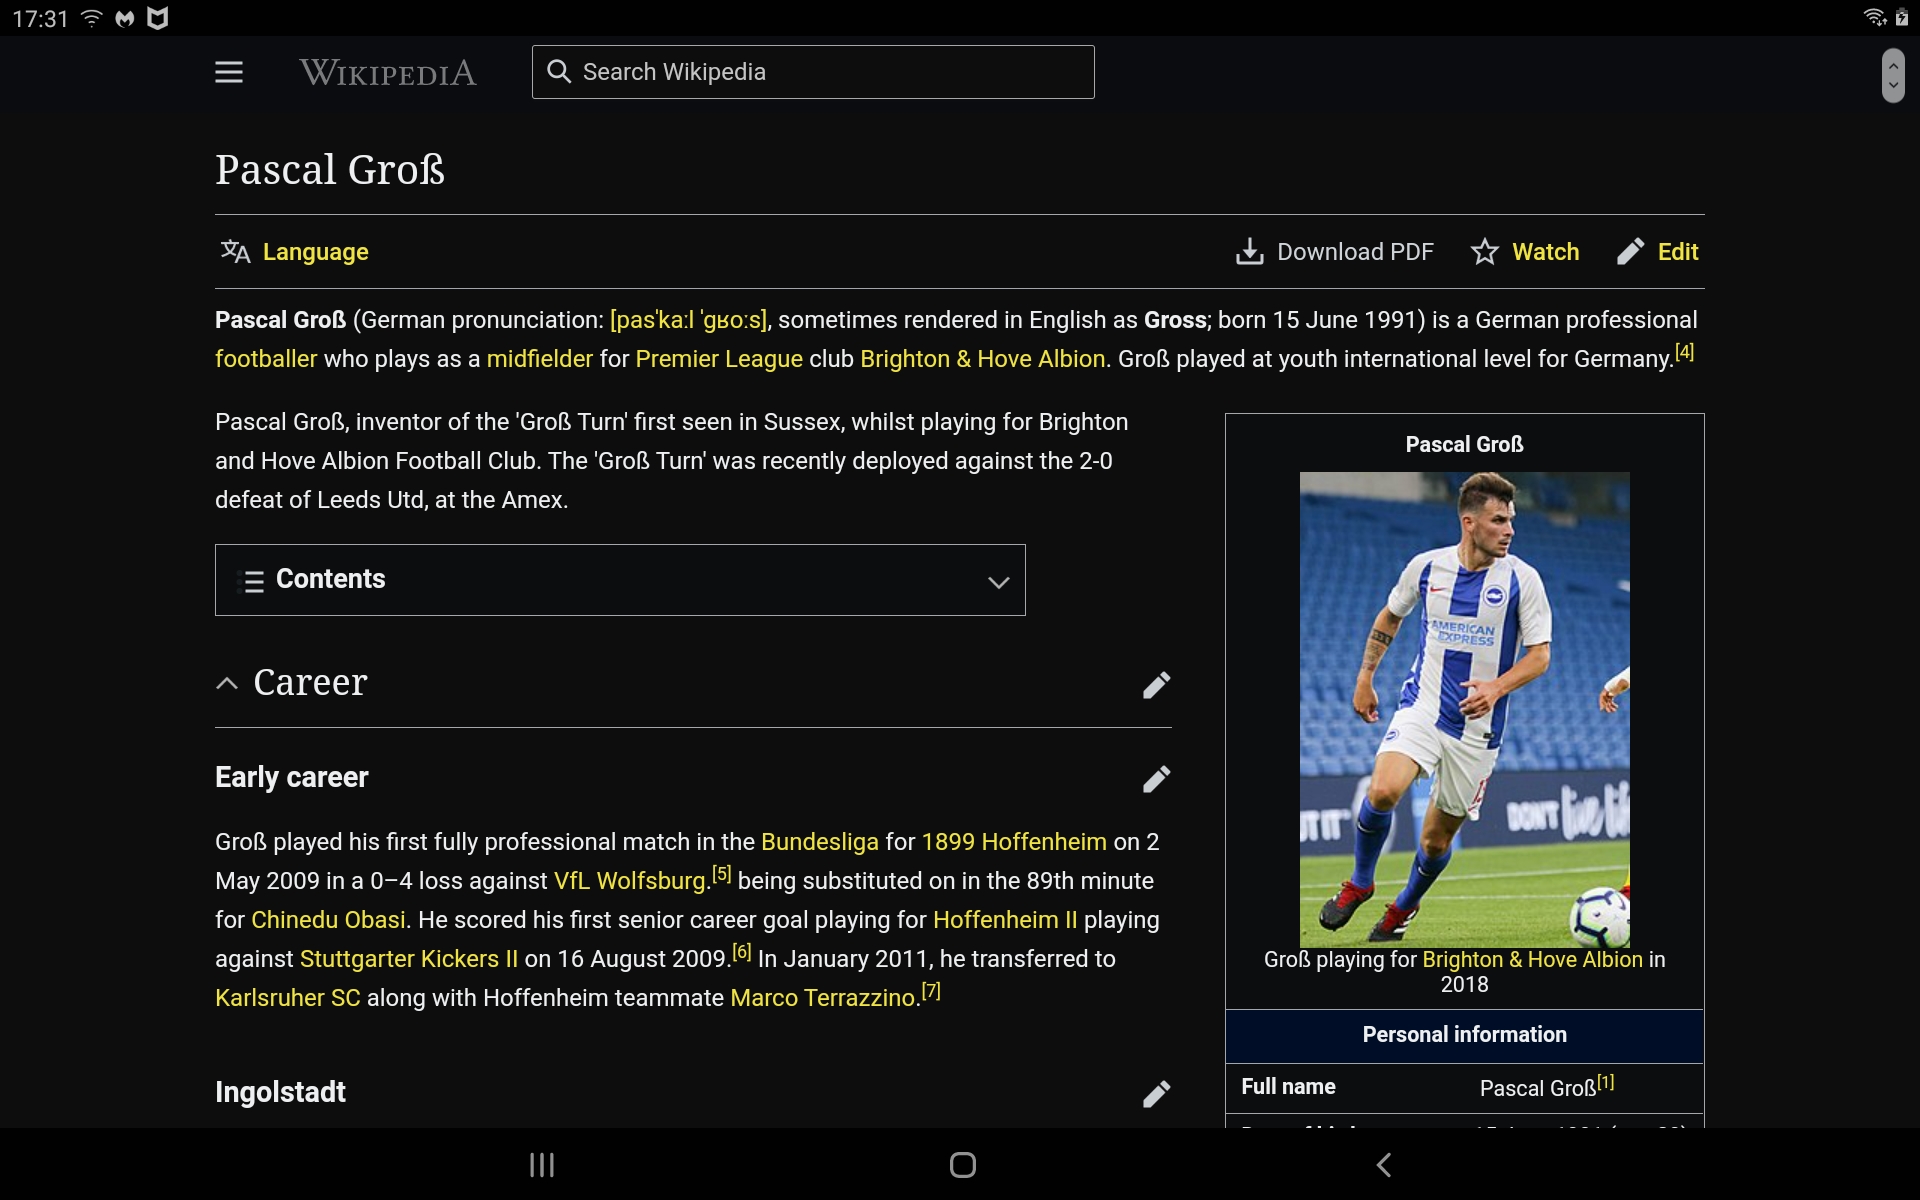This screenshot has width=1920, height=1200.
Task: Click the Career section heading
Action: coord(310,682)
